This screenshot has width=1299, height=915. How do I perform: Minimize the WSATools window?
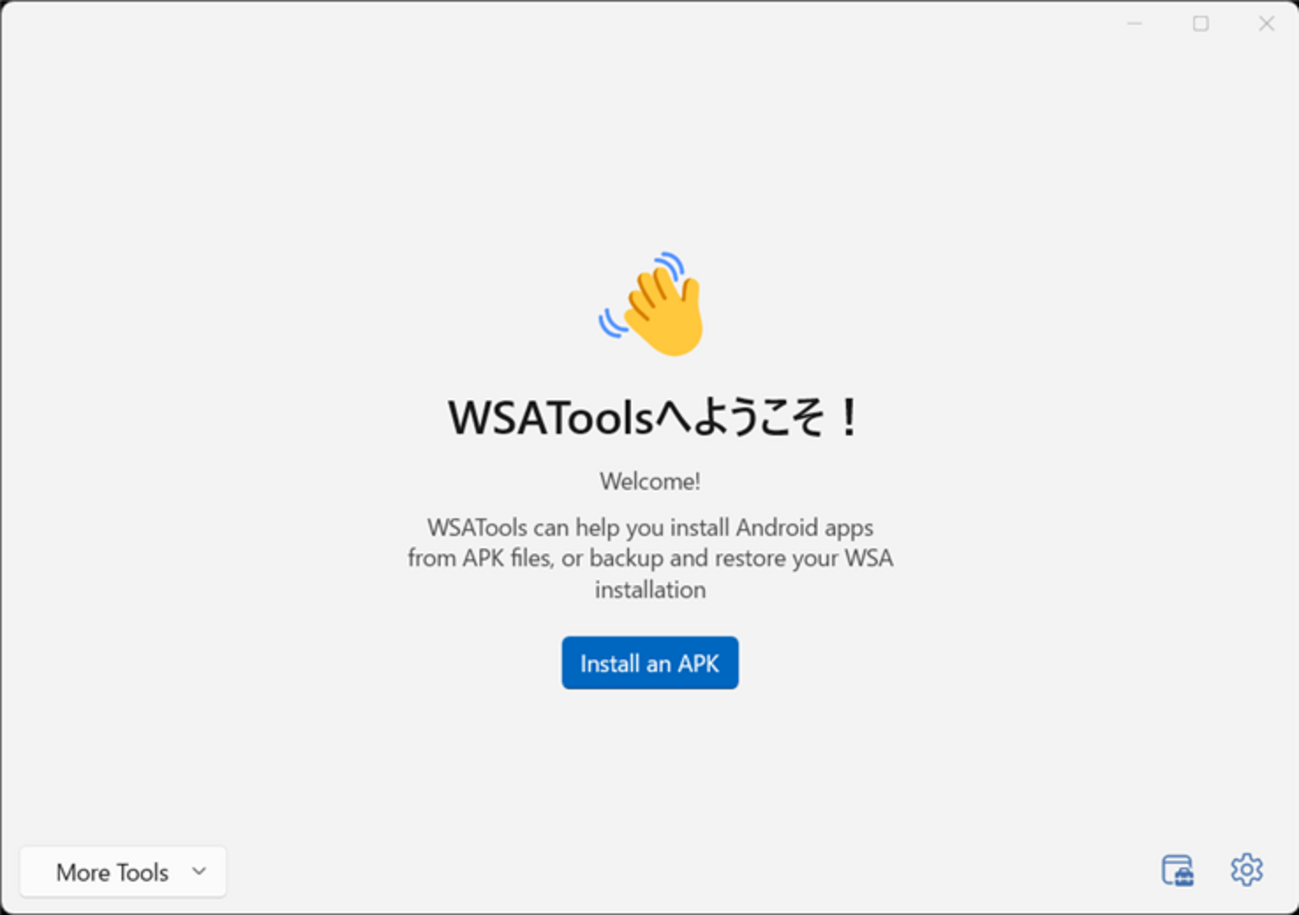1135,23
